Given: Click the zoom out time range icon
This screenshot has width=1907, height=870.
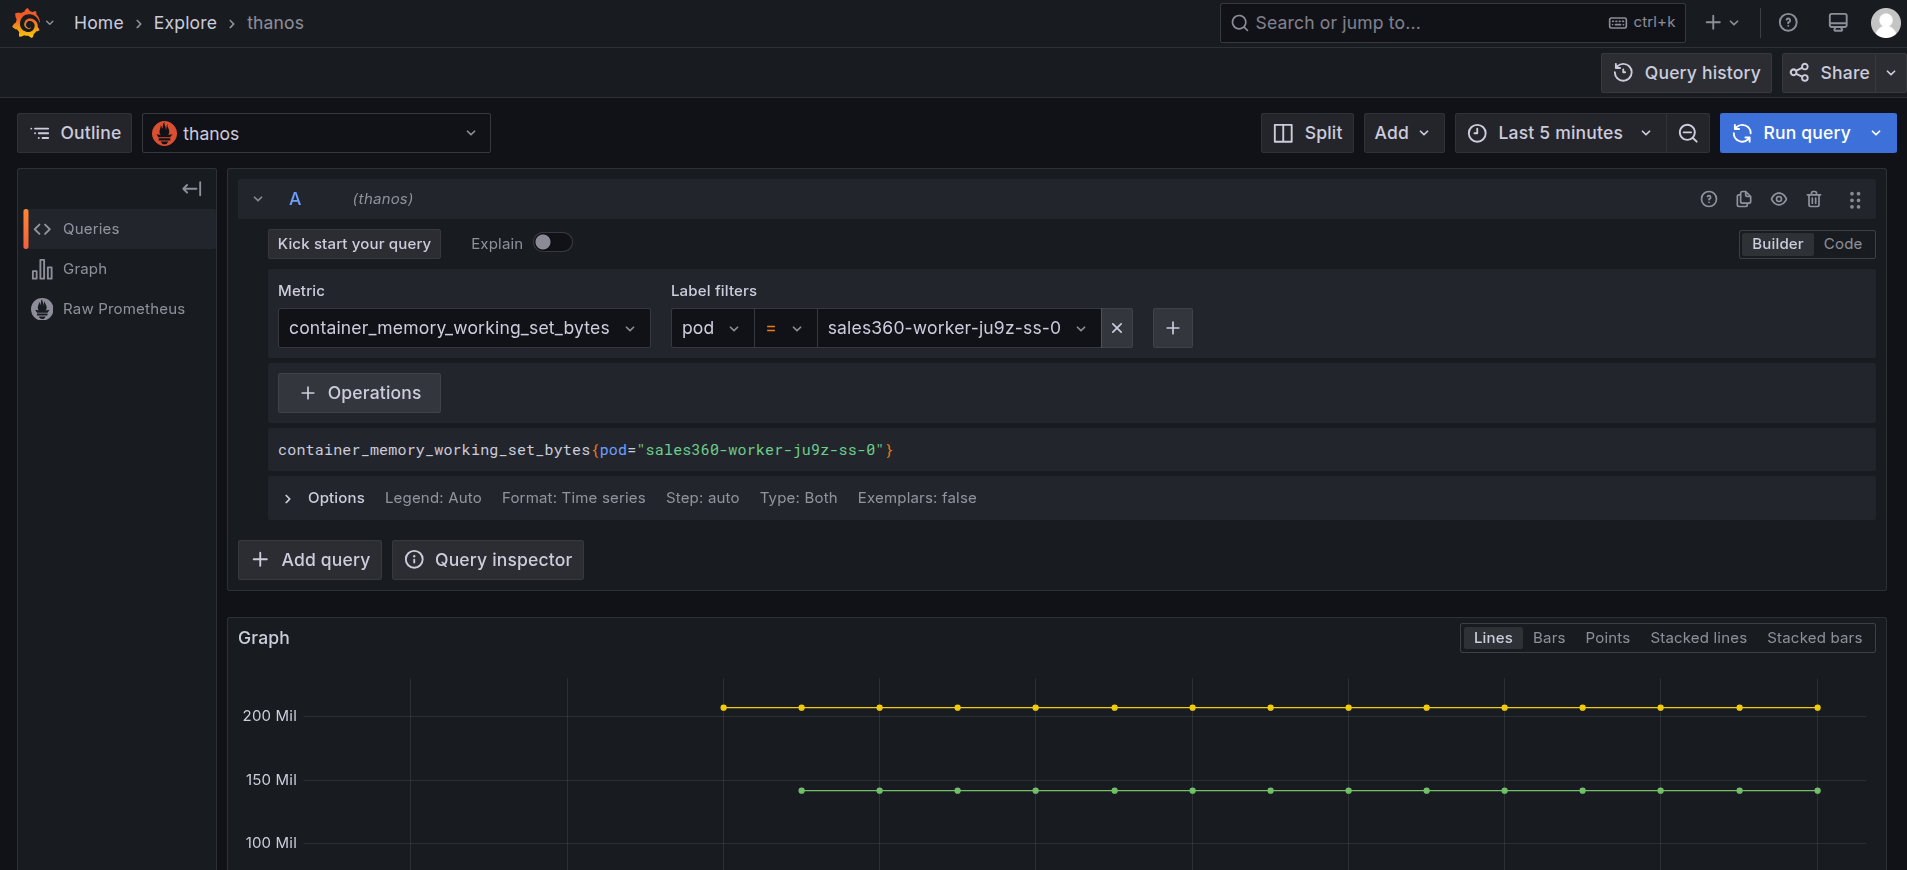Looking at the screenshot, I should pos(1688,133).
